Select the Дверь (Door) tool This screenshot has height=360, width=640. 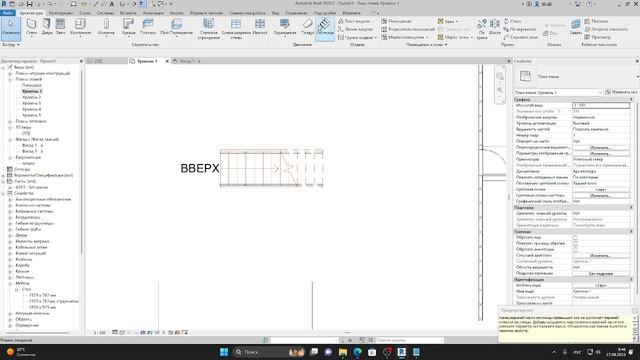(x=47, y=27)
